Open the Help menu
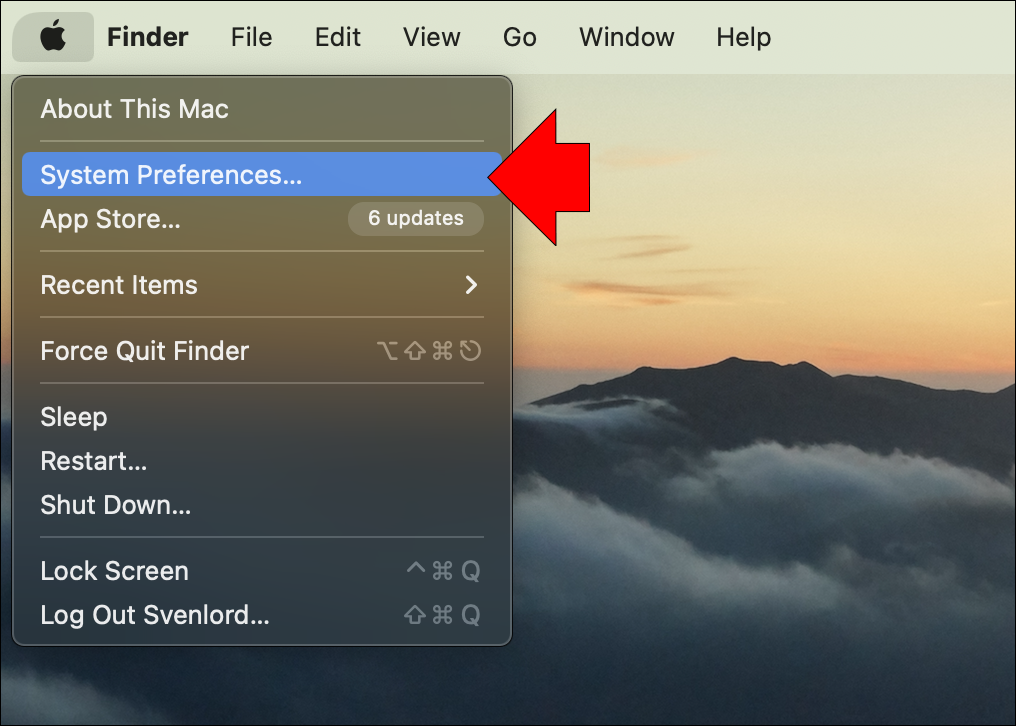This screenshot has width=1016, height=726. pos(743,37)
